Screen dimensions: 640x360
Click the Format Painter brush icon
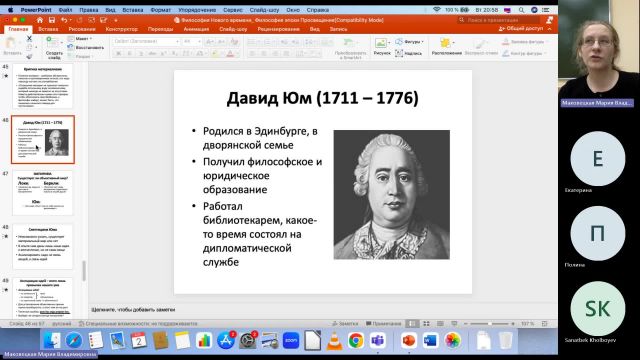click(29, 56)
